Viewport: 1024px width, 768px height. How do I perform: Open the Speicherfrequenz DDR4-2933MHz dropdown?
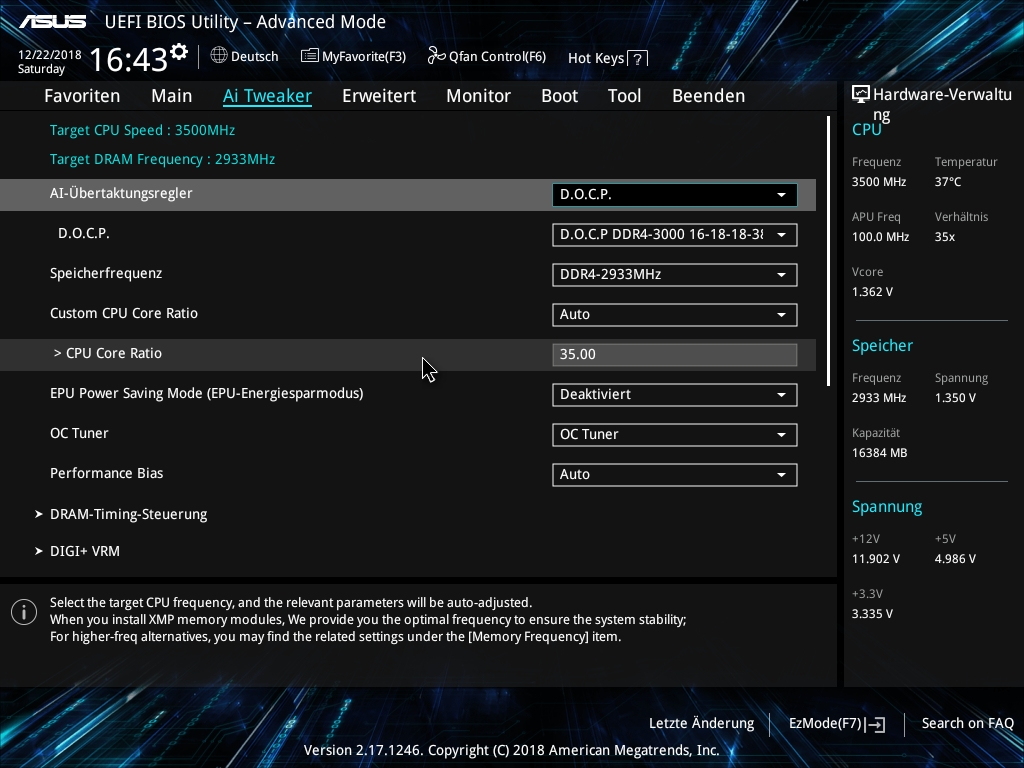(x=675, y=274)
